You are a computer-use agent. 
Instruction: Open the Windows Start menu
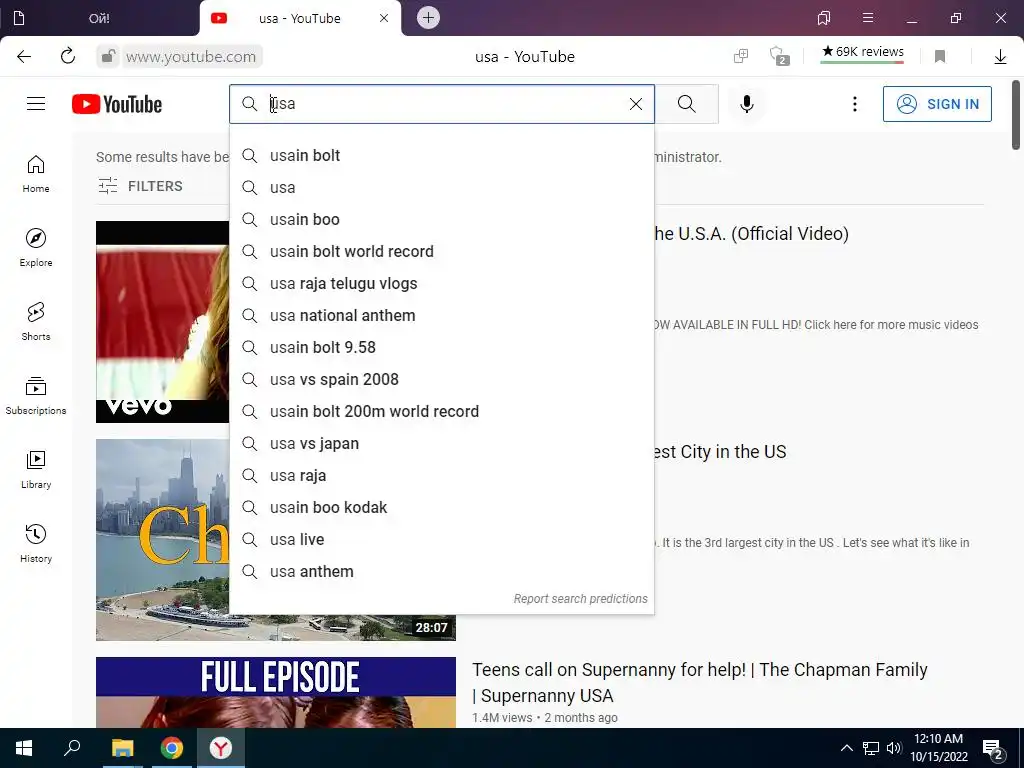point(24,748)
